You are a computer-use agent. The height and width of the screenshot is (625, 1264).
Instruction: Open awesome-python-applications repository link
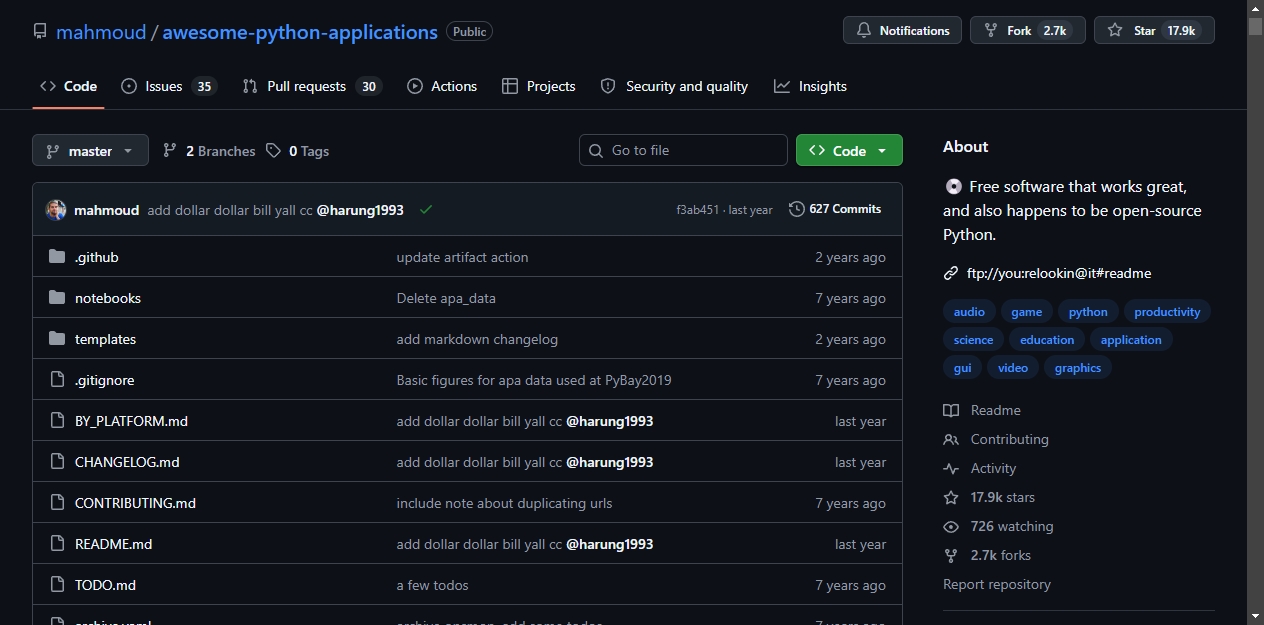(x=300, y=32)
